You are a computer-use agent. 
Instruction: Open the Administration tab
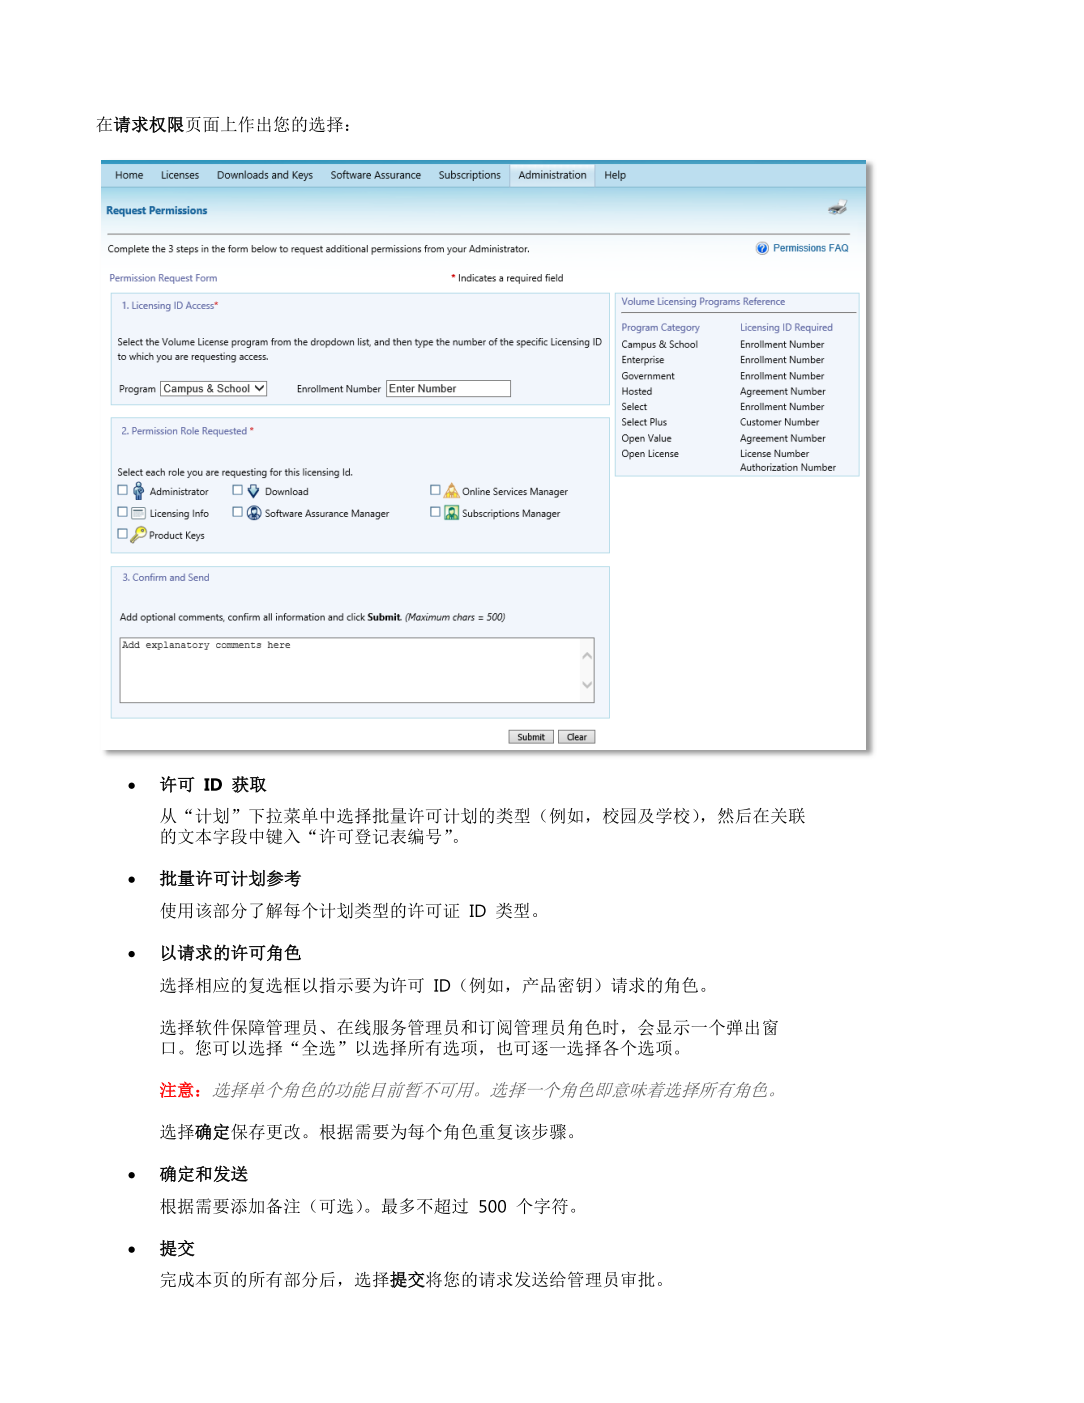552,175
